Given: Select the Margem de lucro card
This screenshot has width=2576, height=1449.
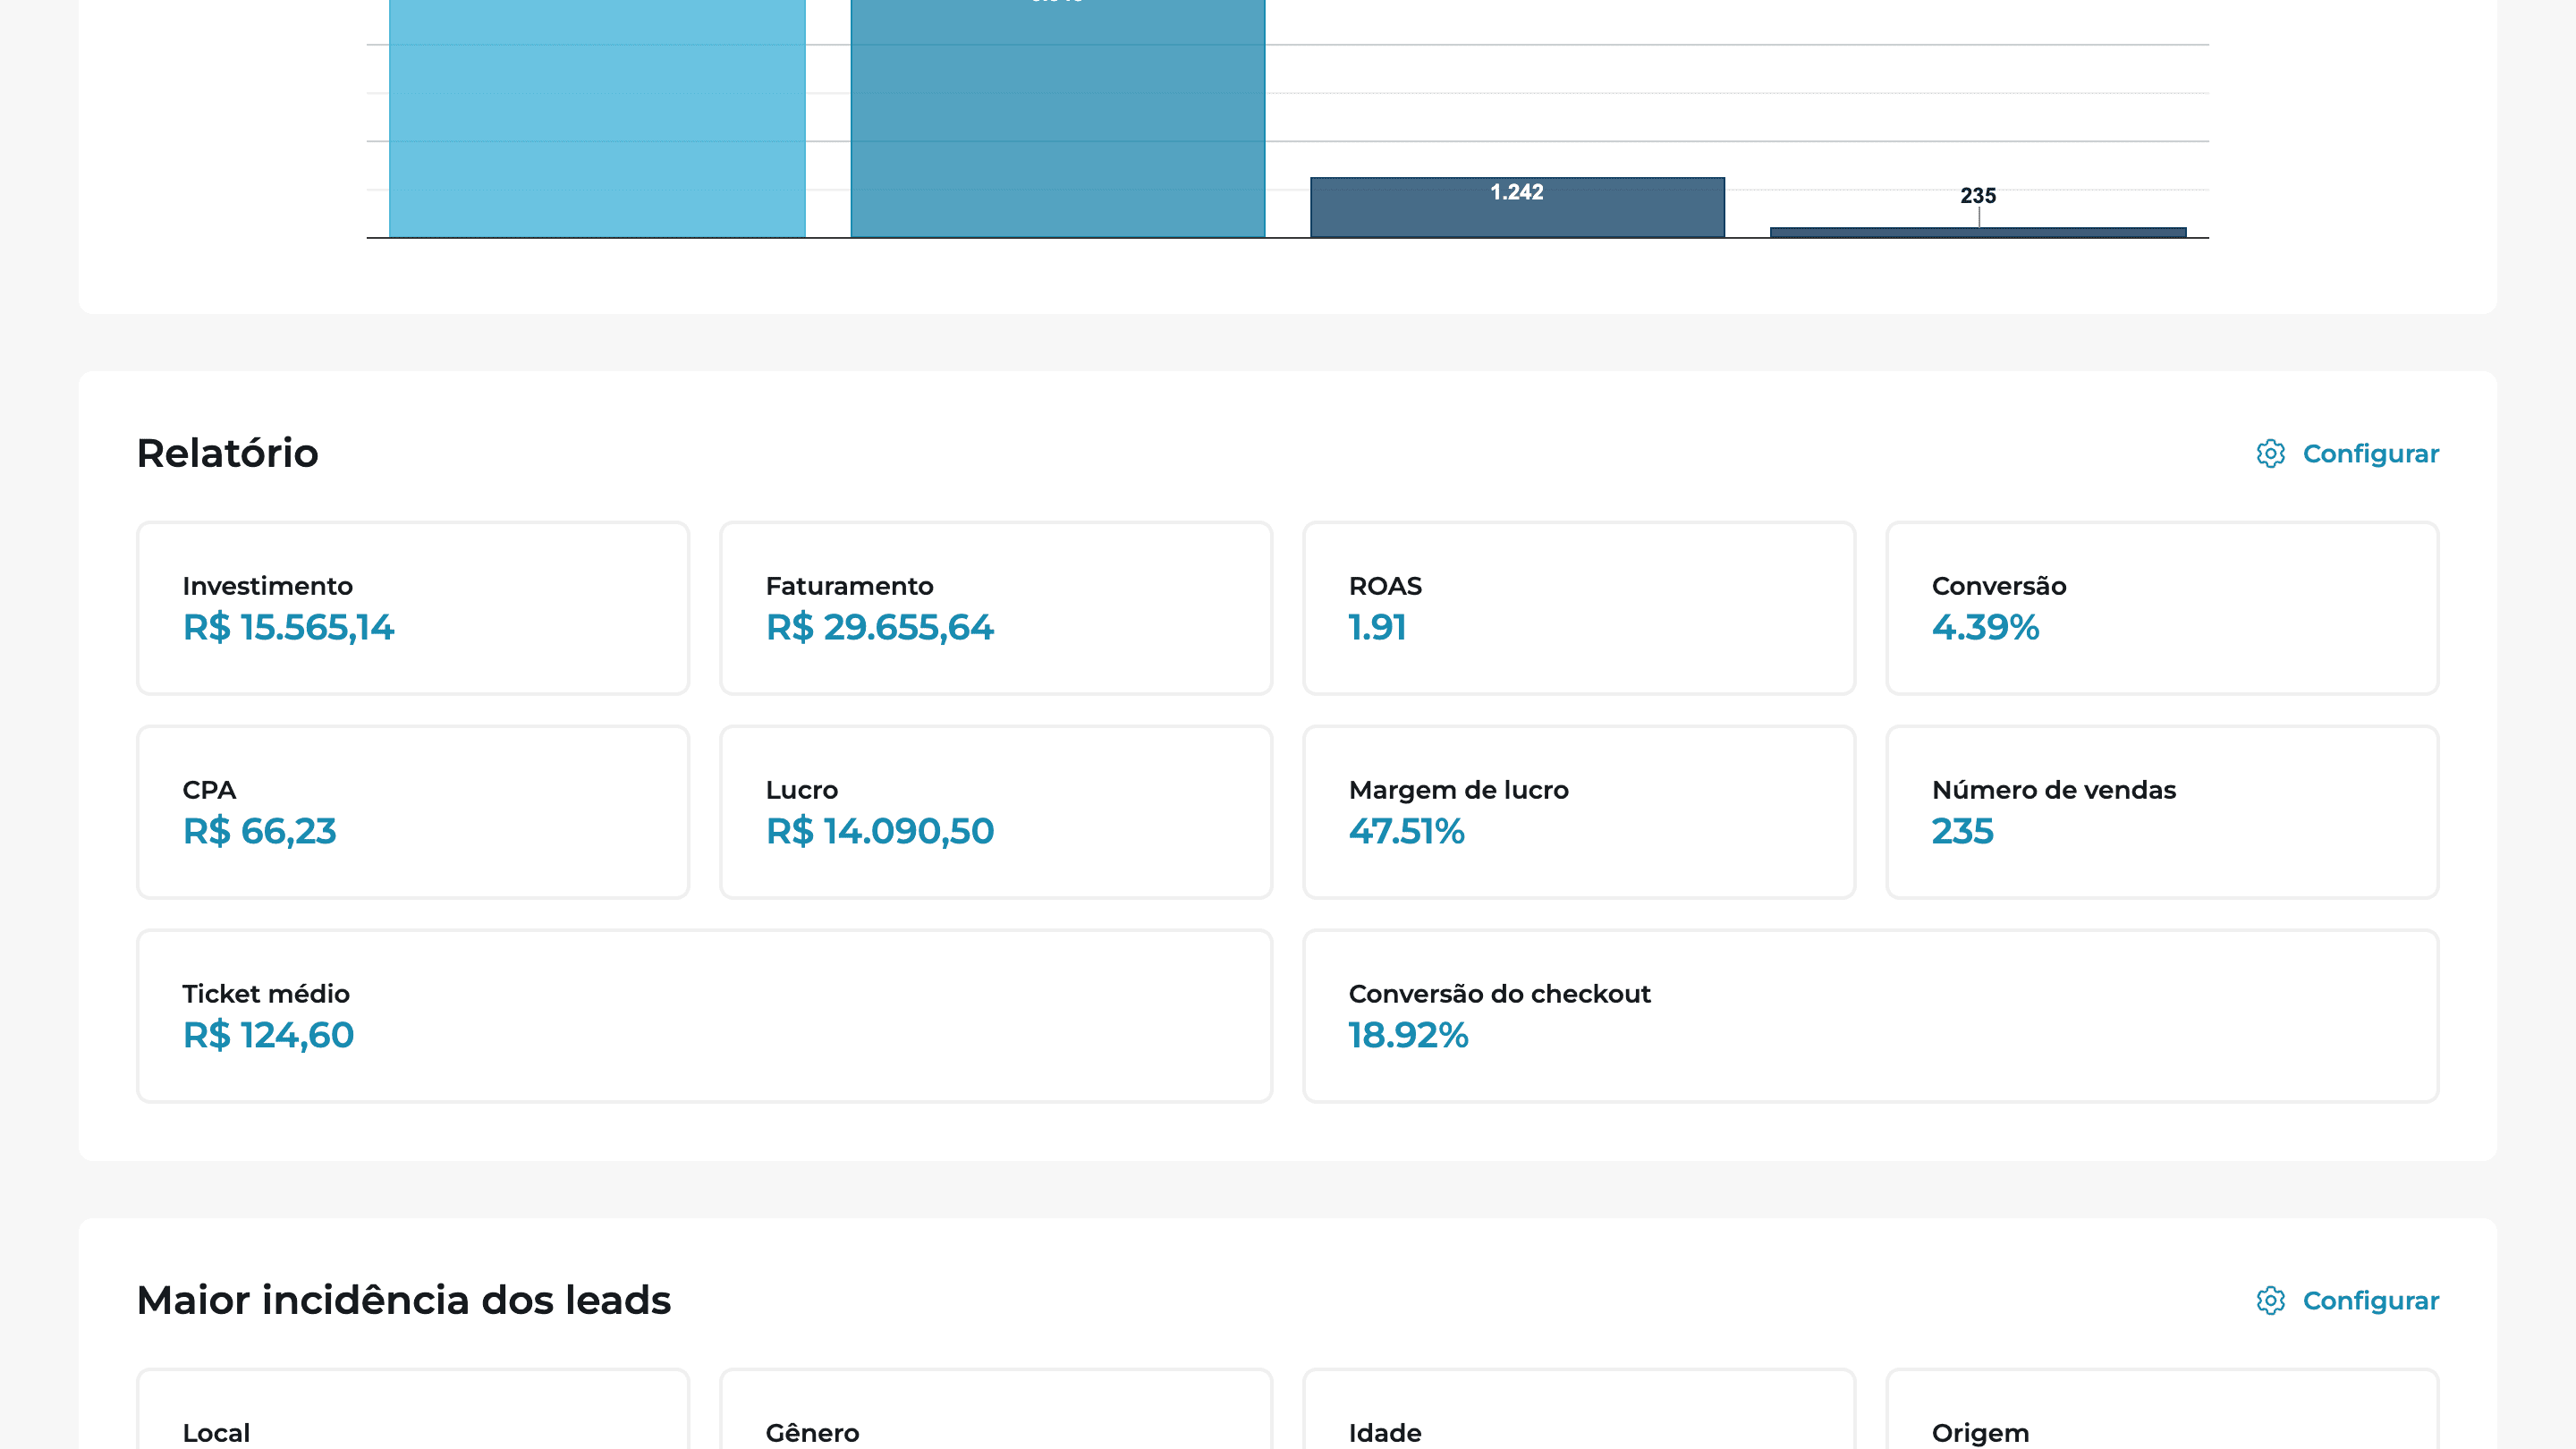Looking at the screenshot, I should pyautogui.click(x=1578, y=812).
